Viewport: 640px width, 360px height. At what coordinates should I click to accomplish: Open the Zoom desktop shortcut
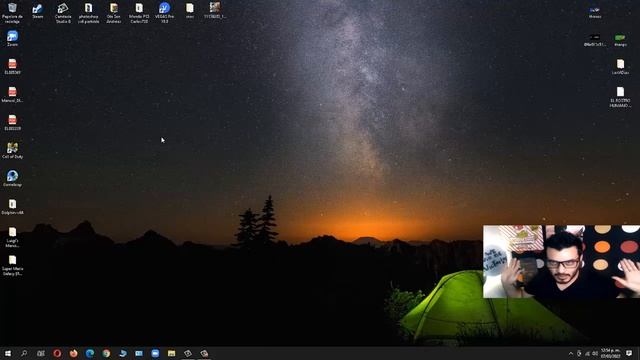[12, 38]
